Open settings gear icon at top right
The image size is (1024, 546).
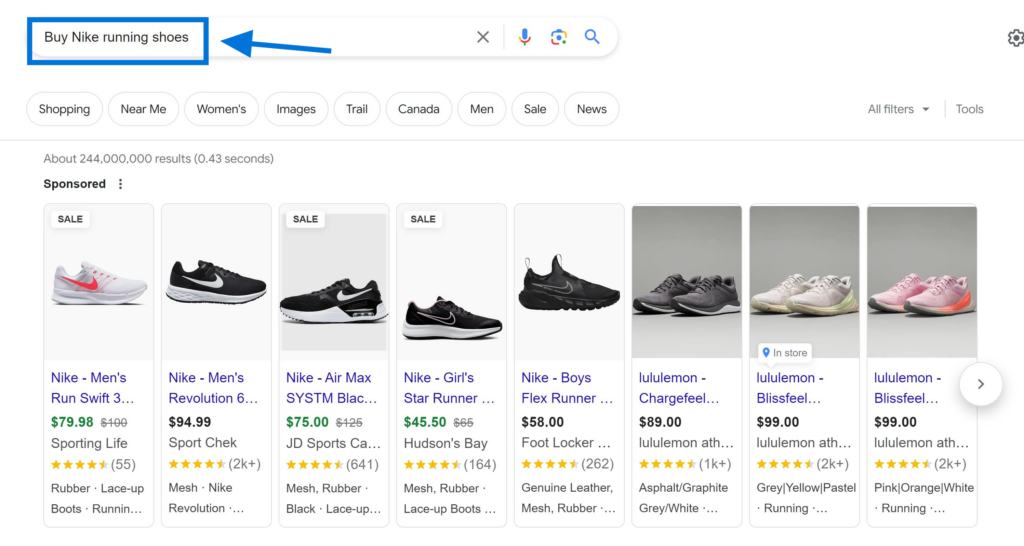1015,38
